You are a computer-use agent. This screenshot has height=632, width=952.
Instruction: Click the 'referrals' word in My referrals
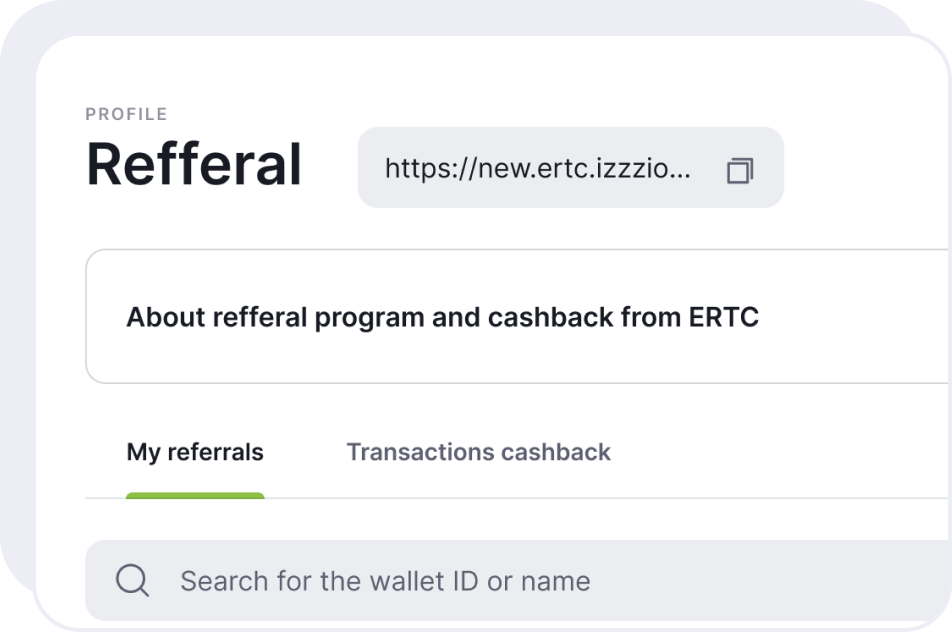(x=215, y=452)
